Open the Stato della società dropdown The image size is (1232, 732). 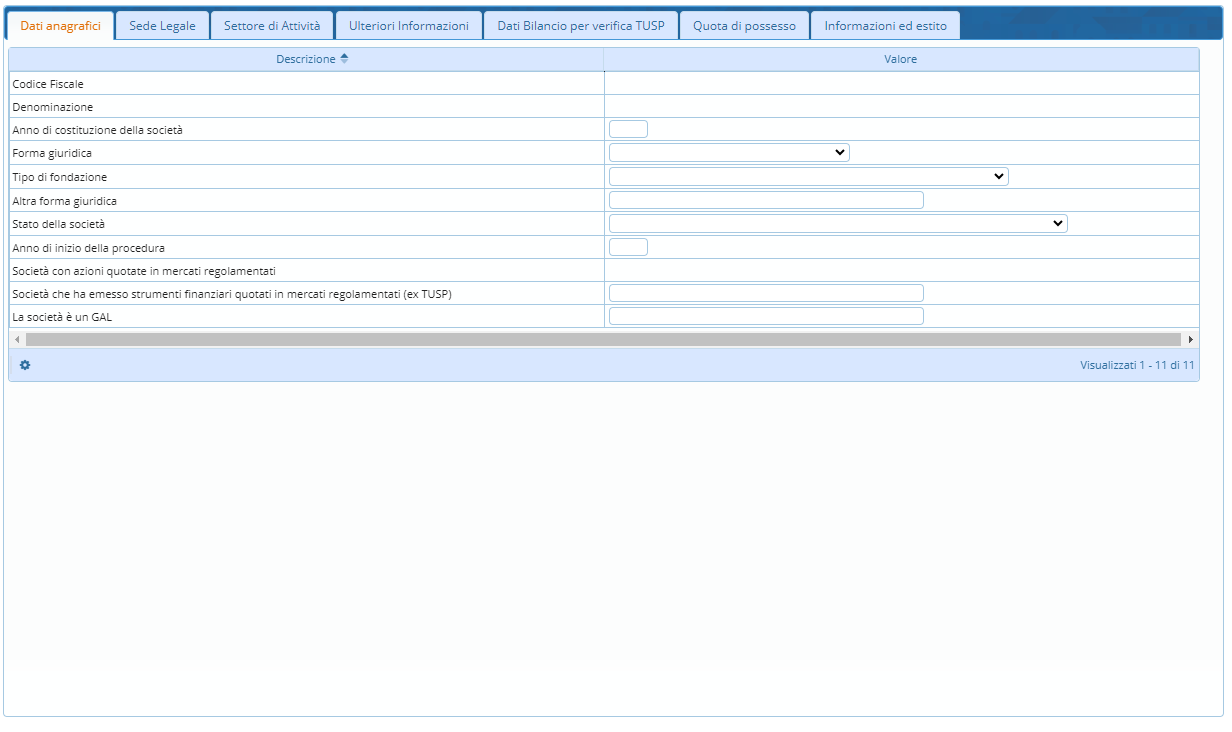[838, 224]
